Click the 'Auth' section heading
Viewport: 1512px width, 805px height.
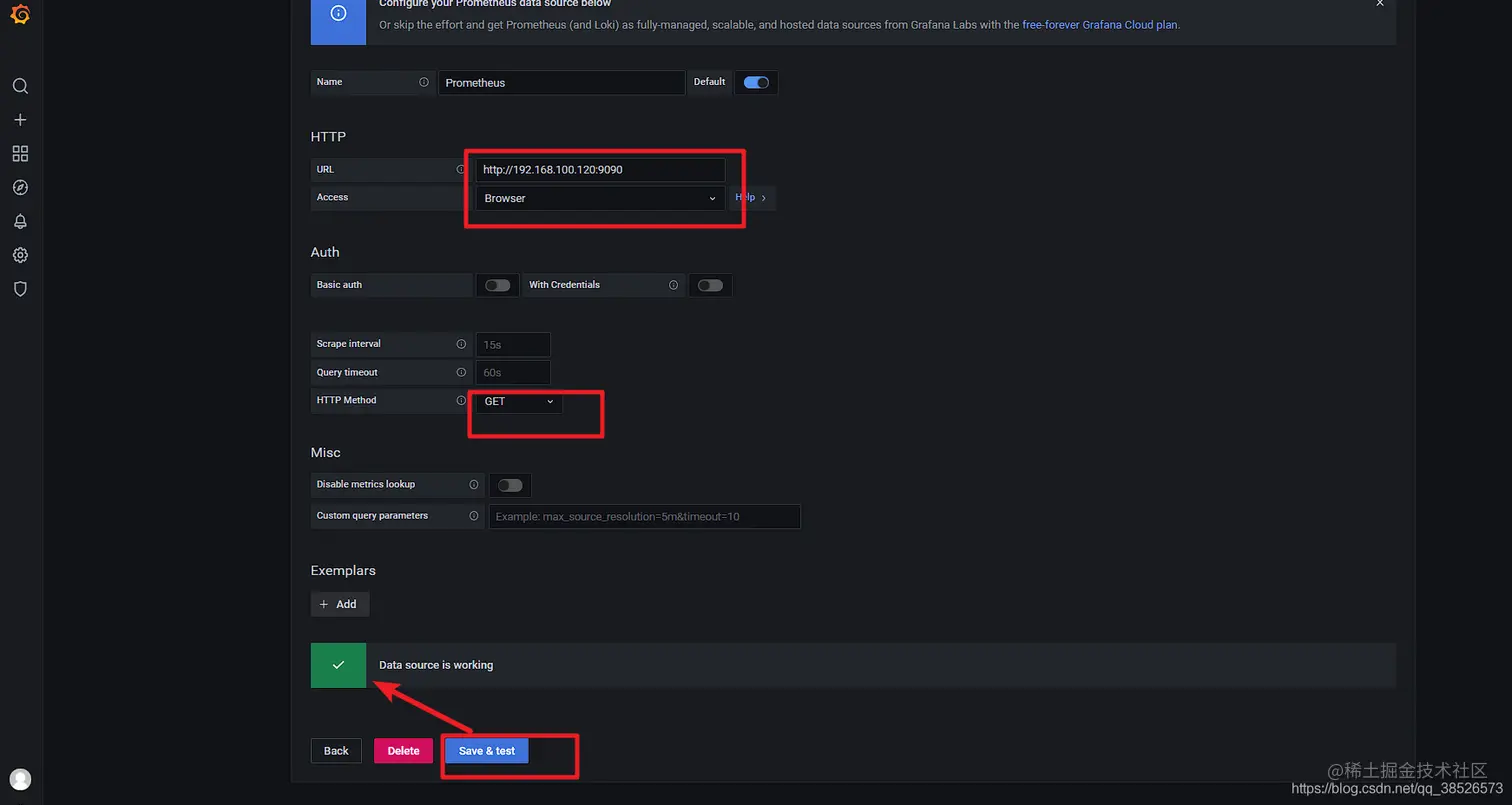pos(325,252)
